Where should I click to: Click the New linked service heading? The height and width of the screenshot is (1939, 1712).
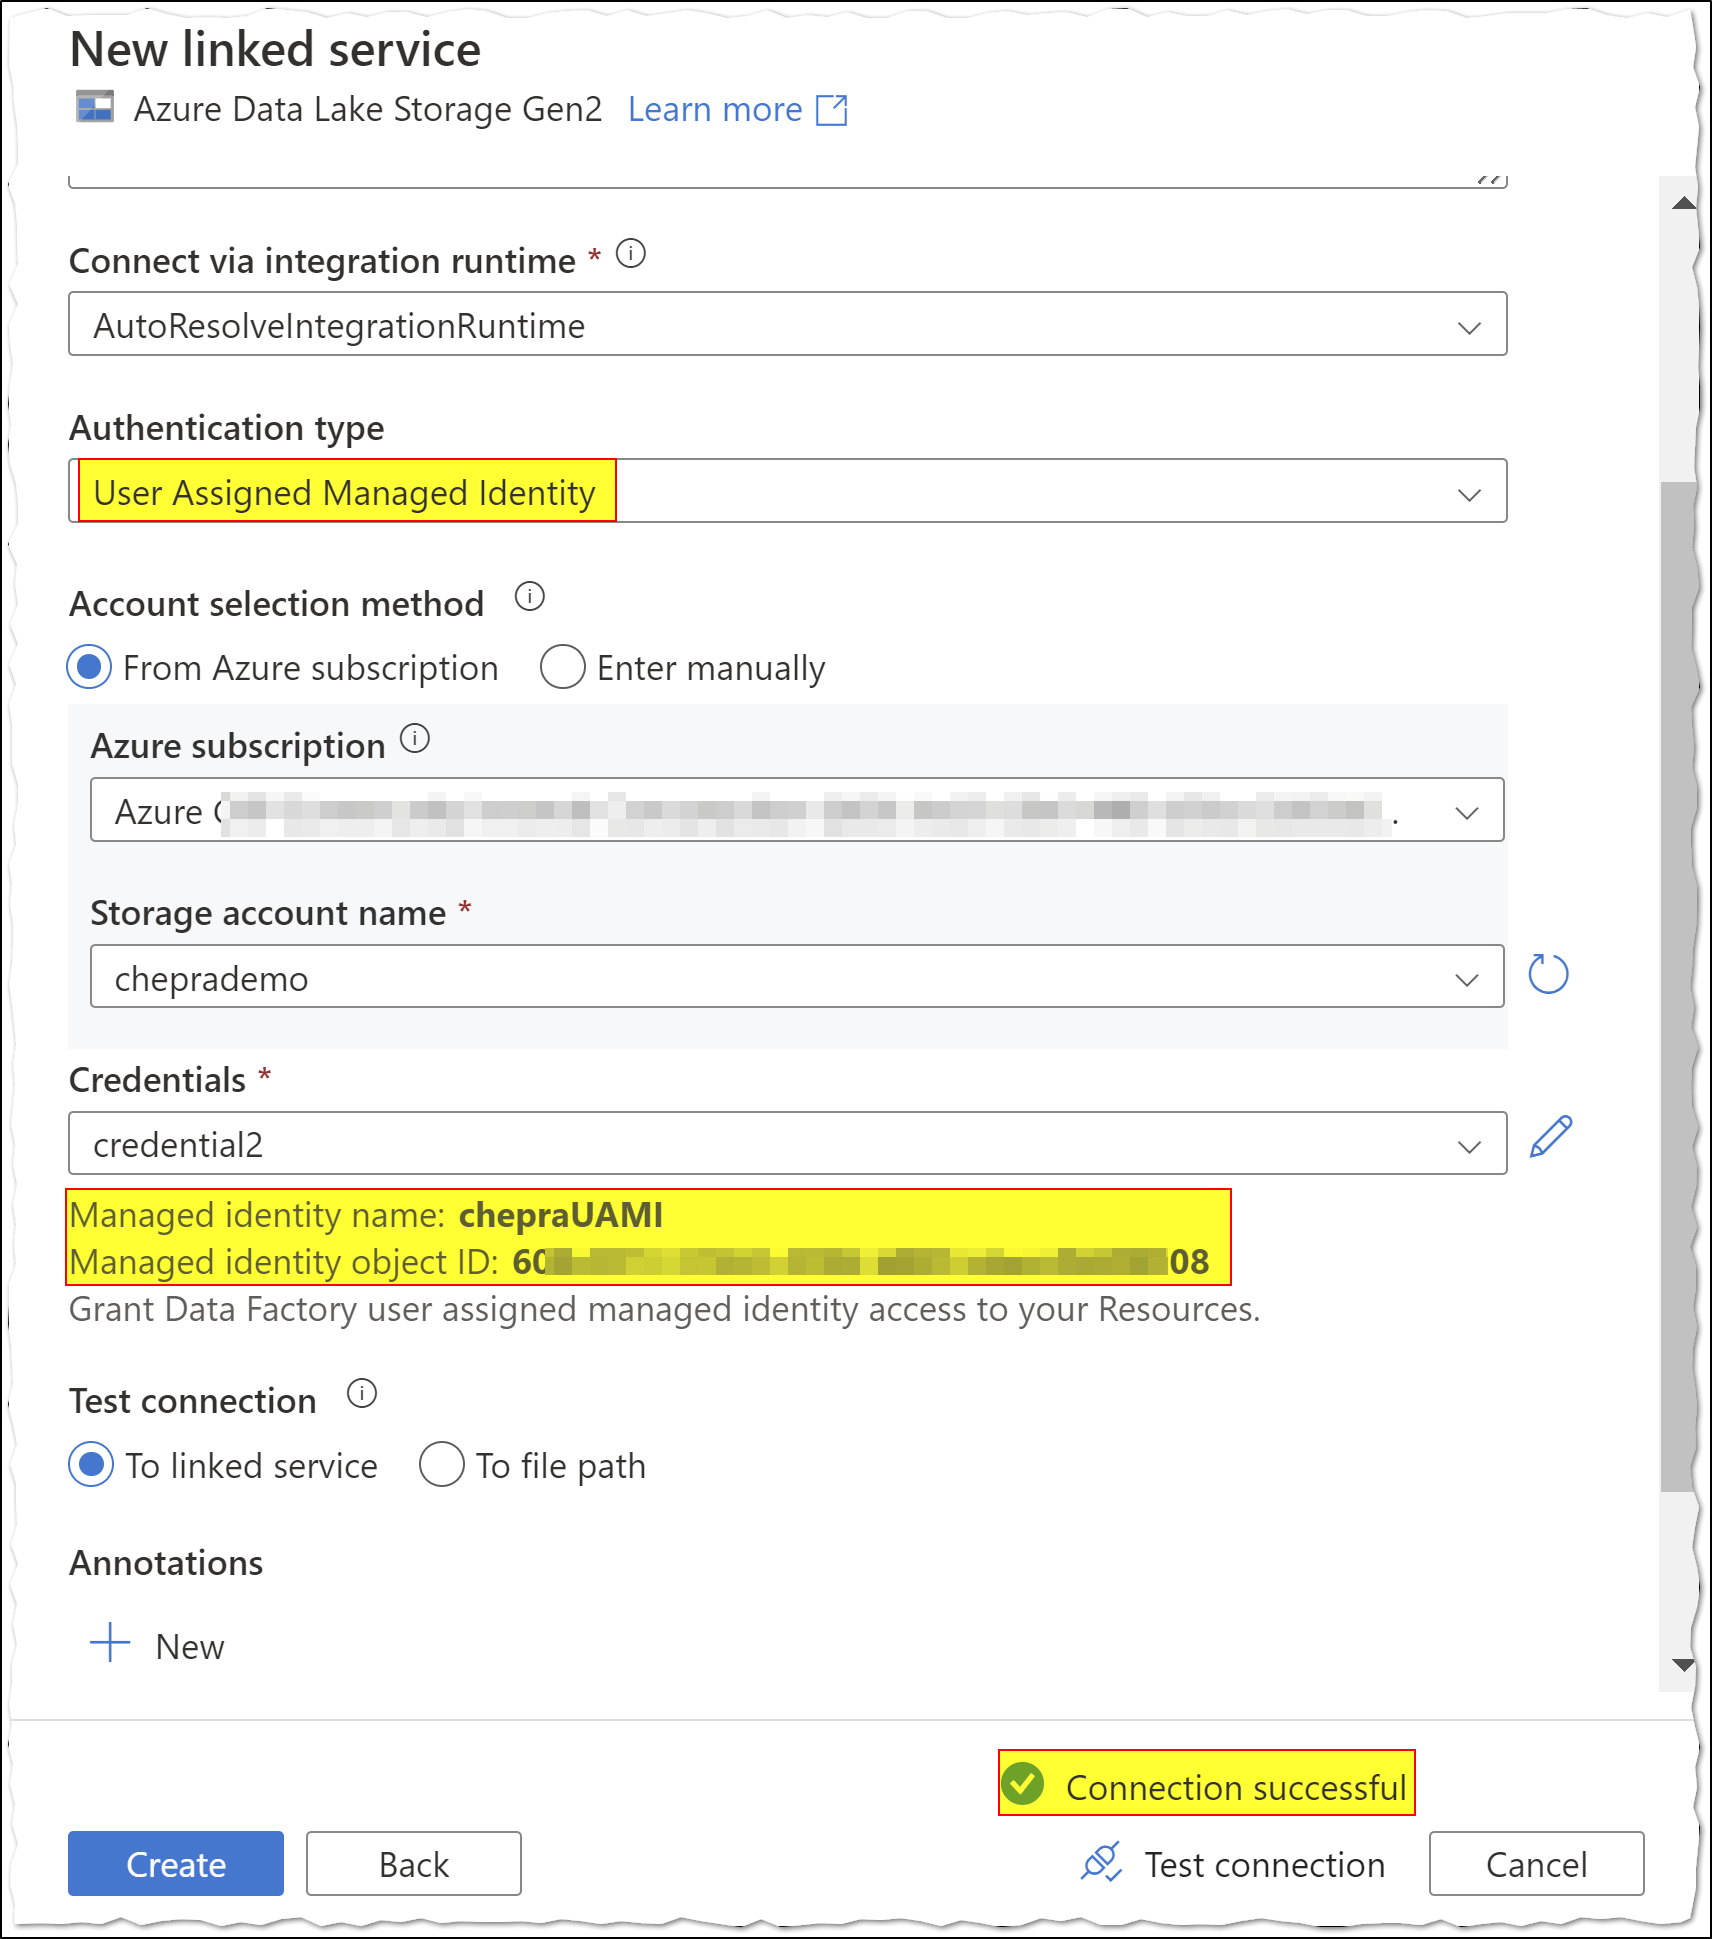click(x=275, y=49)
